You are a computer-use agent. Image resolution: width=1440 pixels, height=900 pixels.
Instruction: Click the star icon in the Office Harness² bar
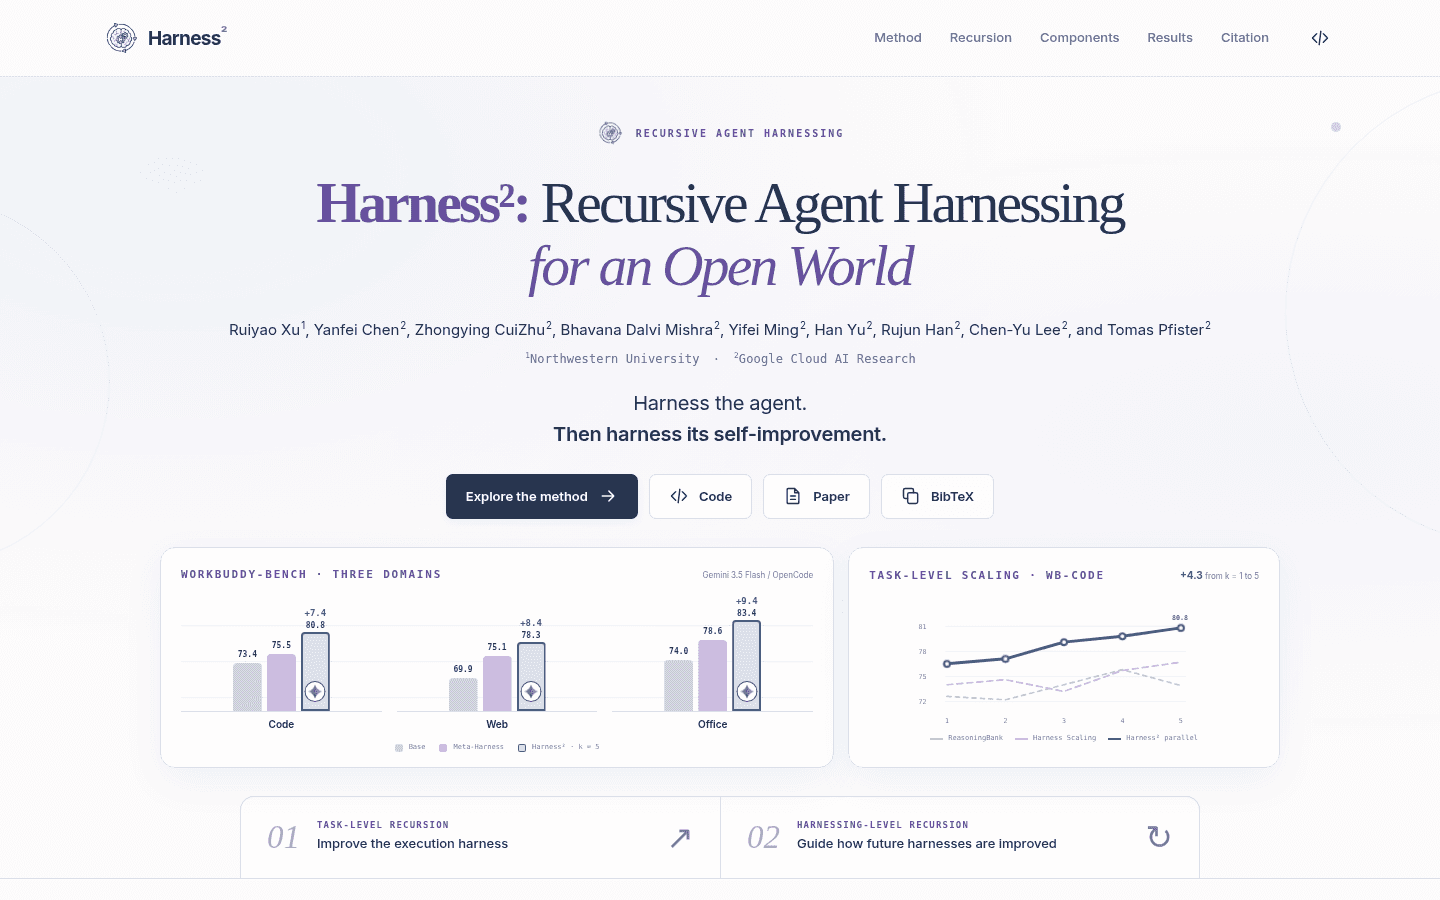pos(747,691)
